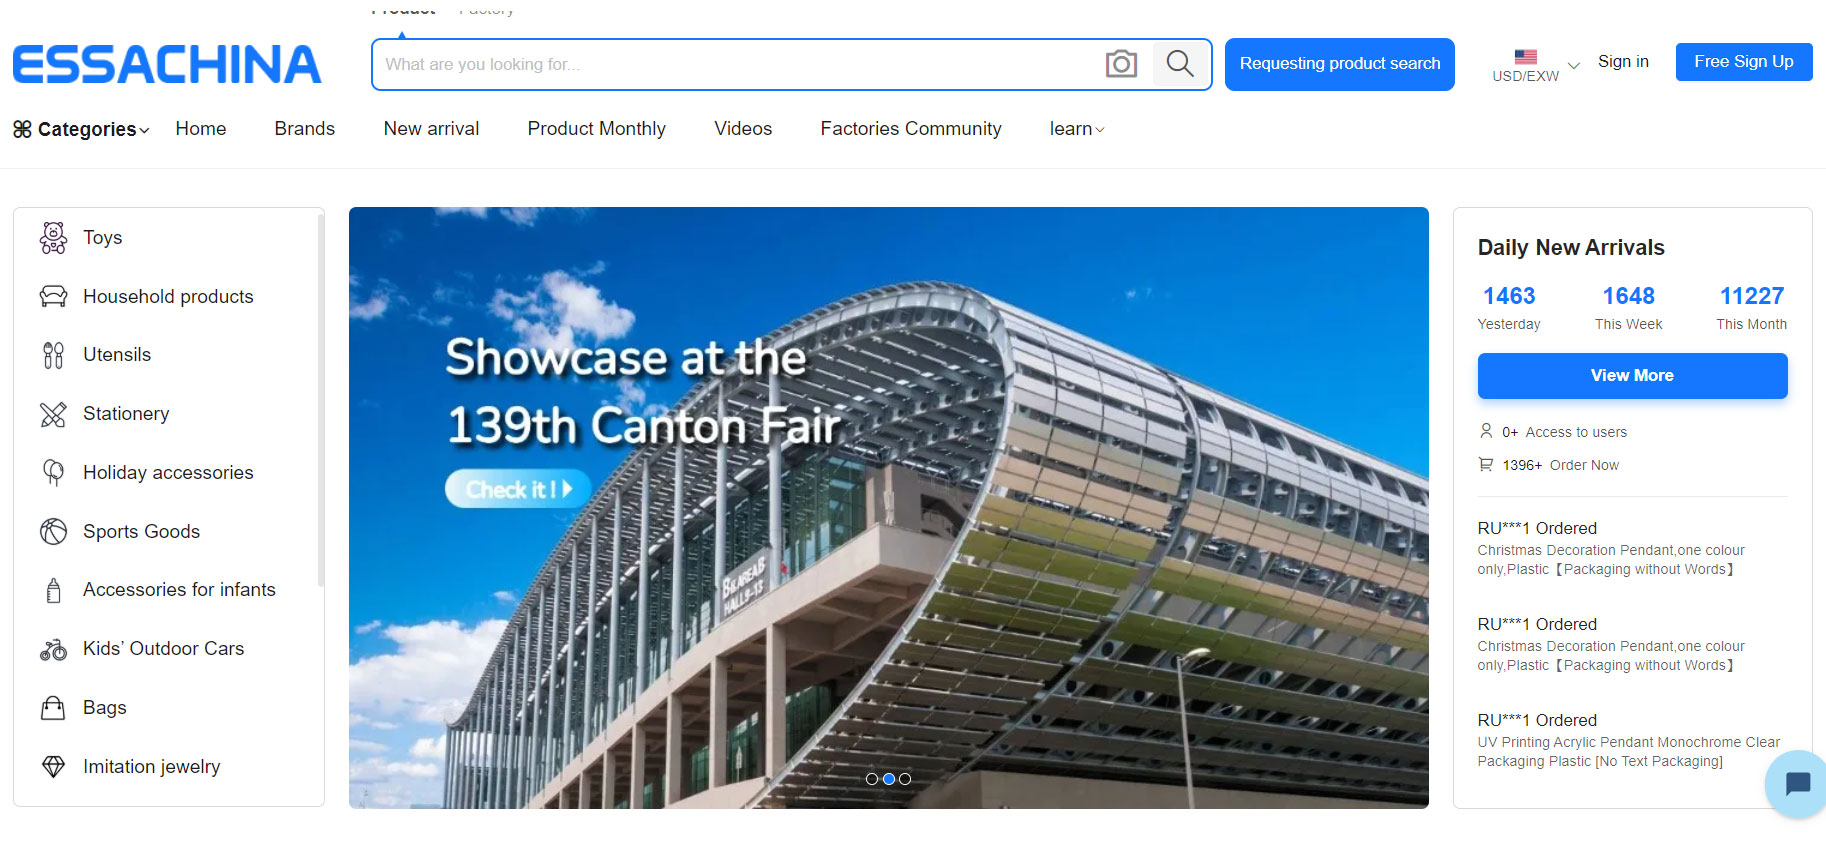
Task: Switch to the third carousel slide dot
Action: click(x=905, y=779)
